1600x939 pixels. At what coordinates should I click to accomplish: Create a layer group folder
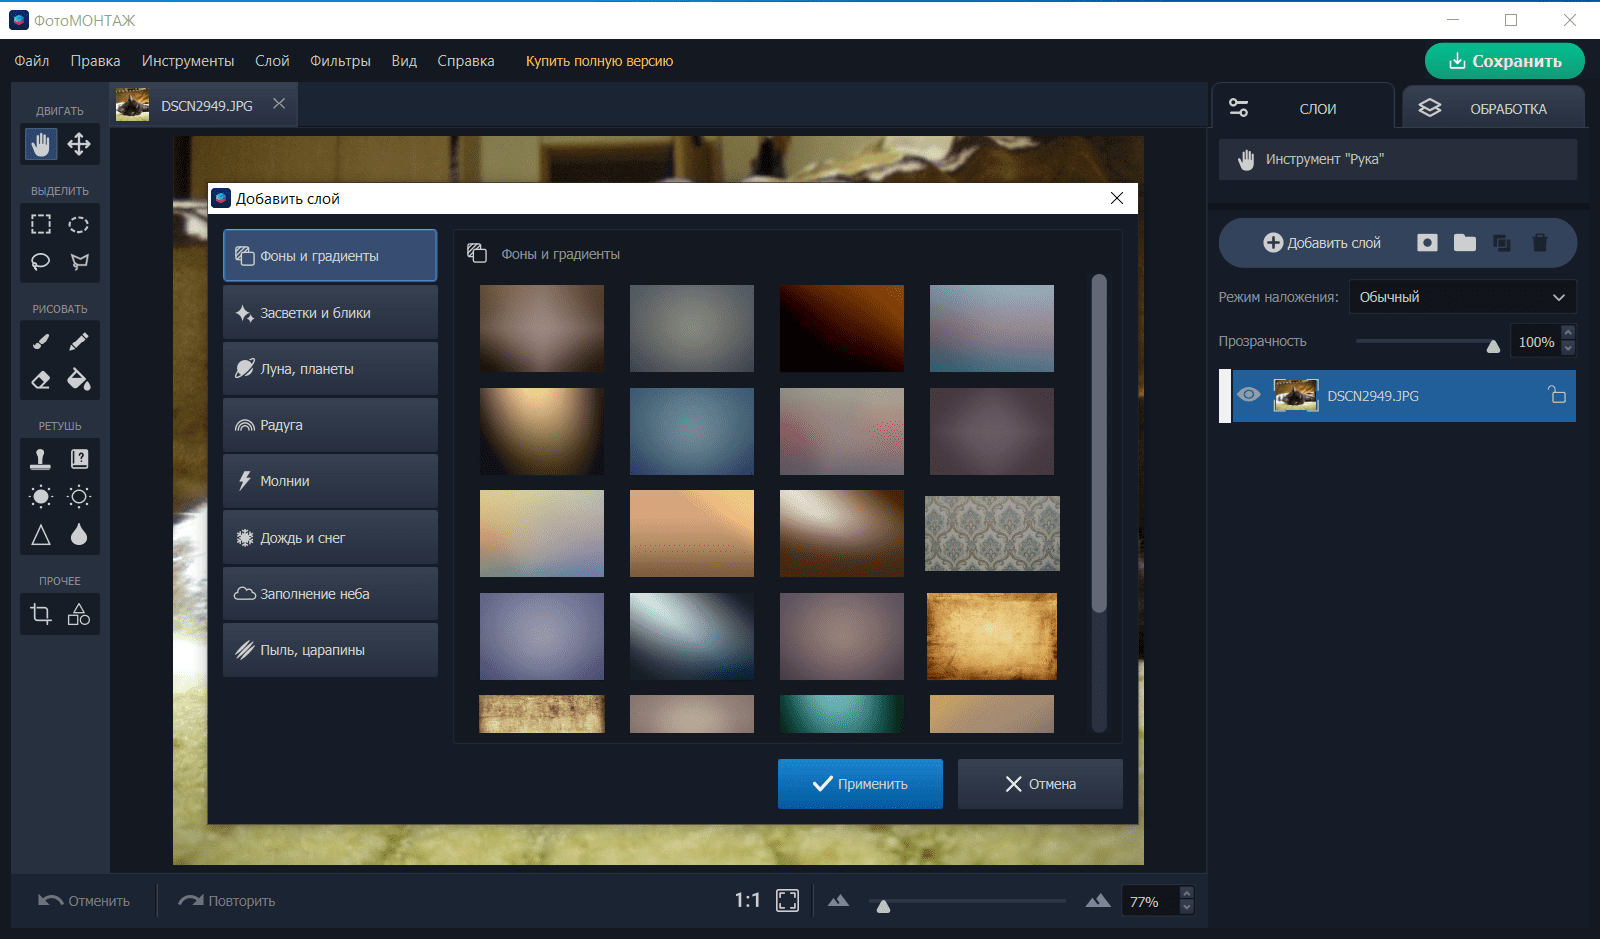1465,243
